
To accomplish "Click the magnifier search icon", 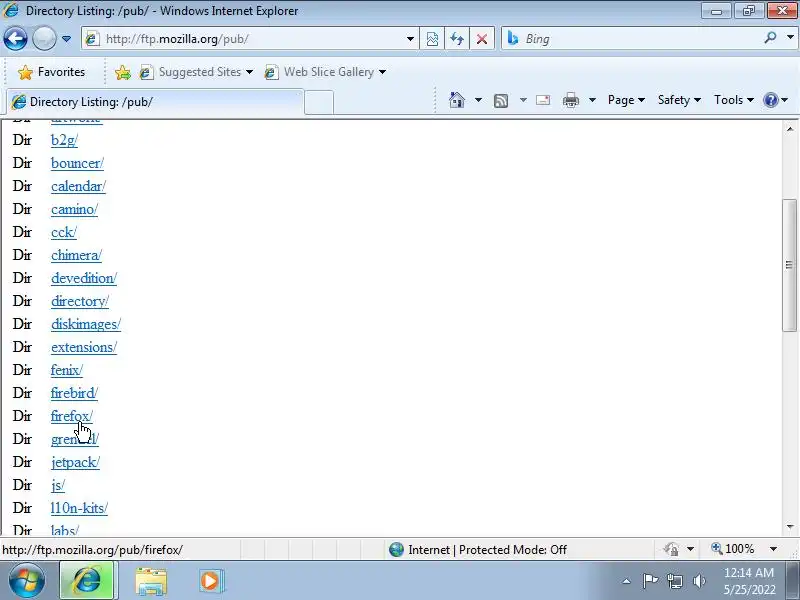I will pyautogui.click(x=770, y=38).
